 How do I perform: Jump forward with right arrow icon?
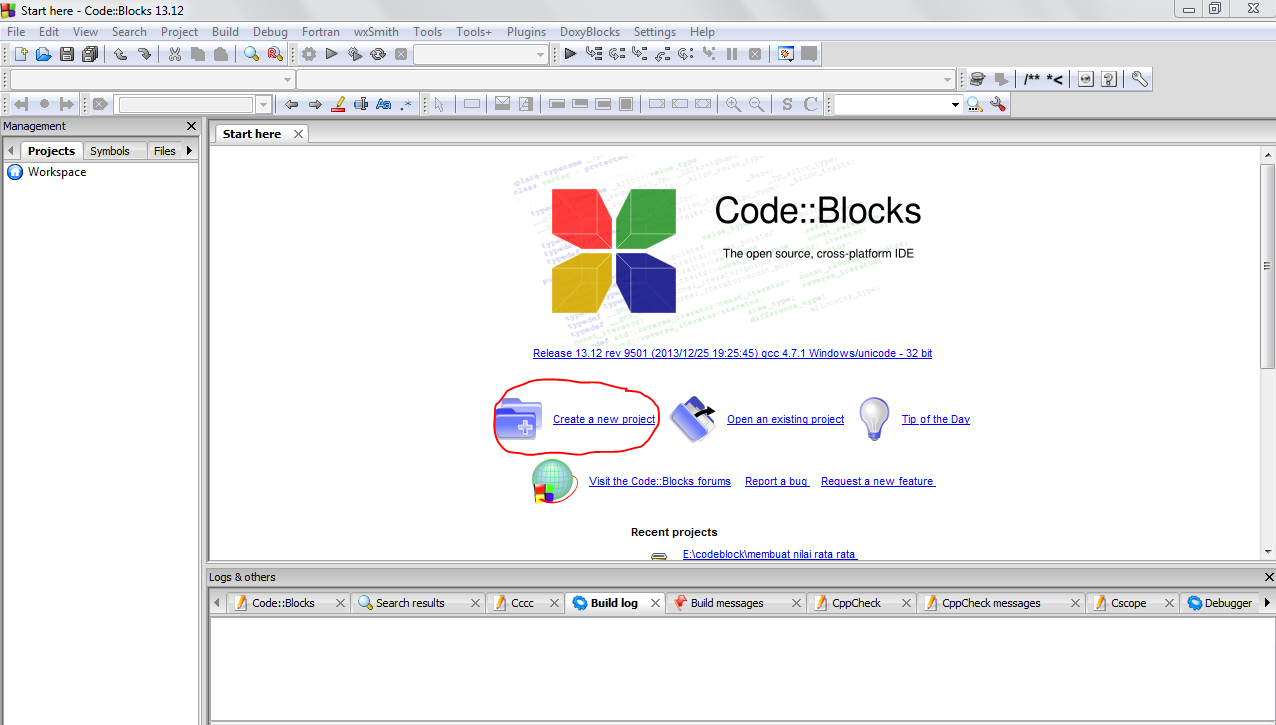[x=315, y=104]
